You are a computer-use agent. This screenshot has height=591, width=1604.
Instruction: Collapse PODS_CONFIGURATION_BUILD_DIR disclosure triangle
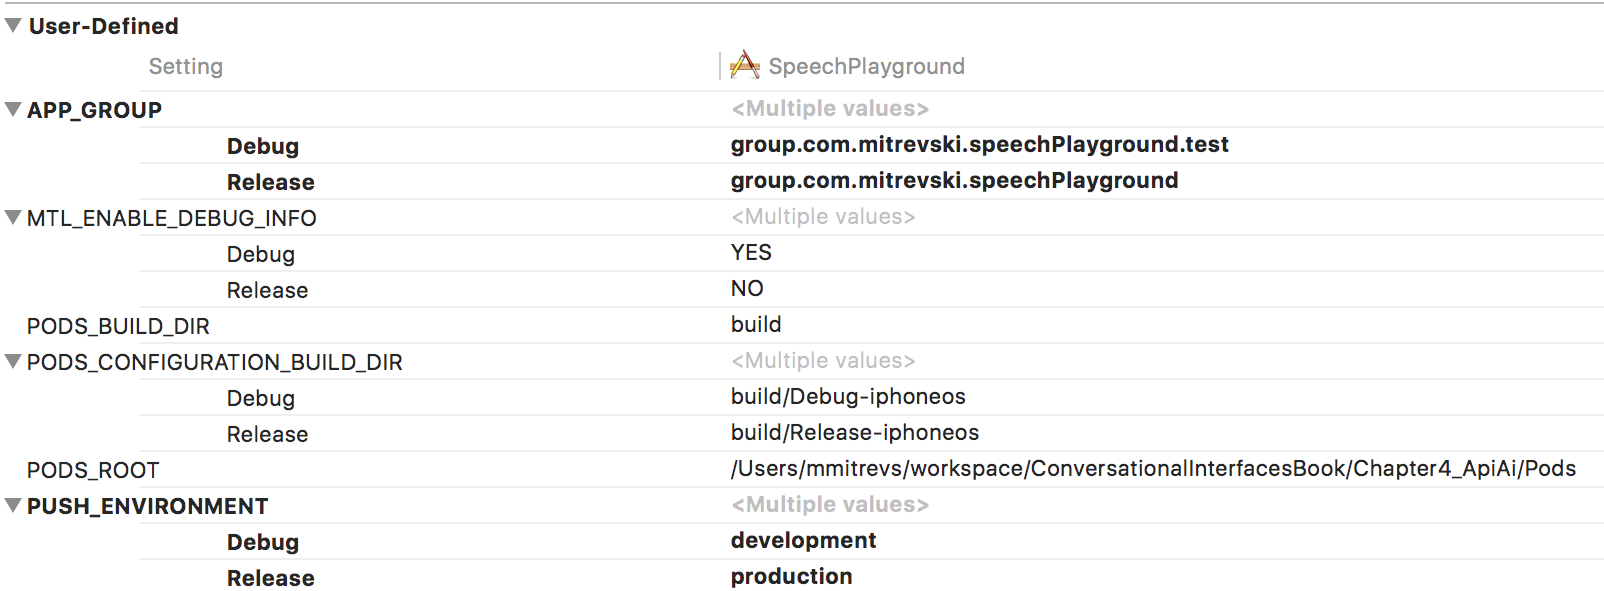click(13, 362)
